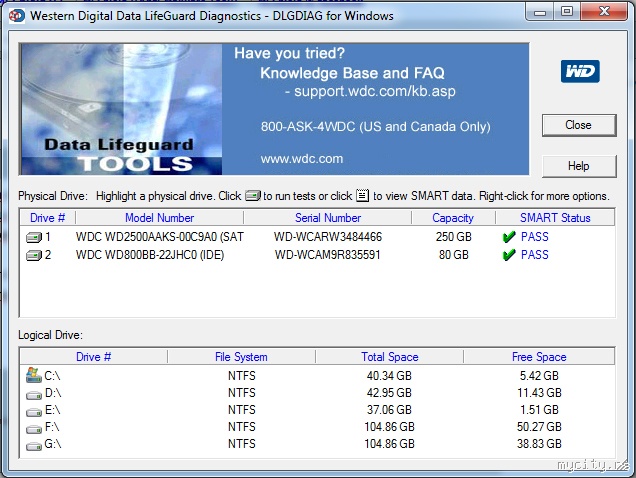Click Knowledge Base and FAQ text
636x478 pixels.
point(352,73)
